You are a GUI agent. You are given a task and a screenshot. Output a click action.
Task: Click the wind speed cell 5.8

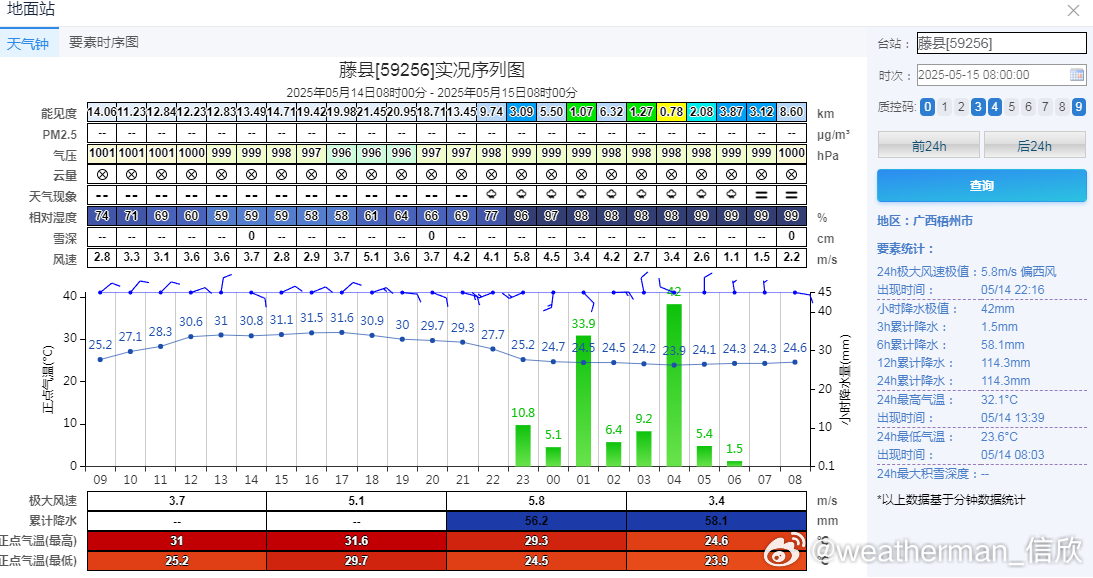[x=521, y=257]
